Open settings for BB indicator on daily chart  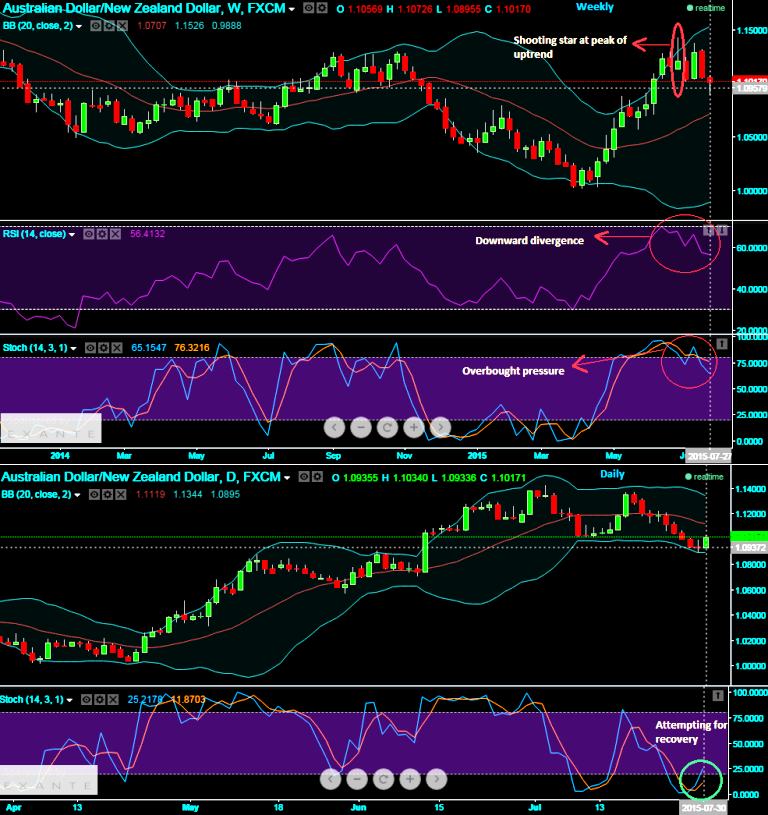[108, 494]
